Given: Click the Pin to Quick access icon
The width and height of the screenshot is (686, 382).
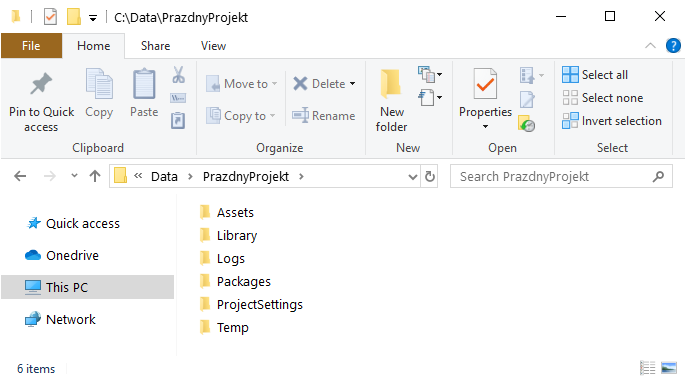Looking at the screenshot, I should click(41, 83).
